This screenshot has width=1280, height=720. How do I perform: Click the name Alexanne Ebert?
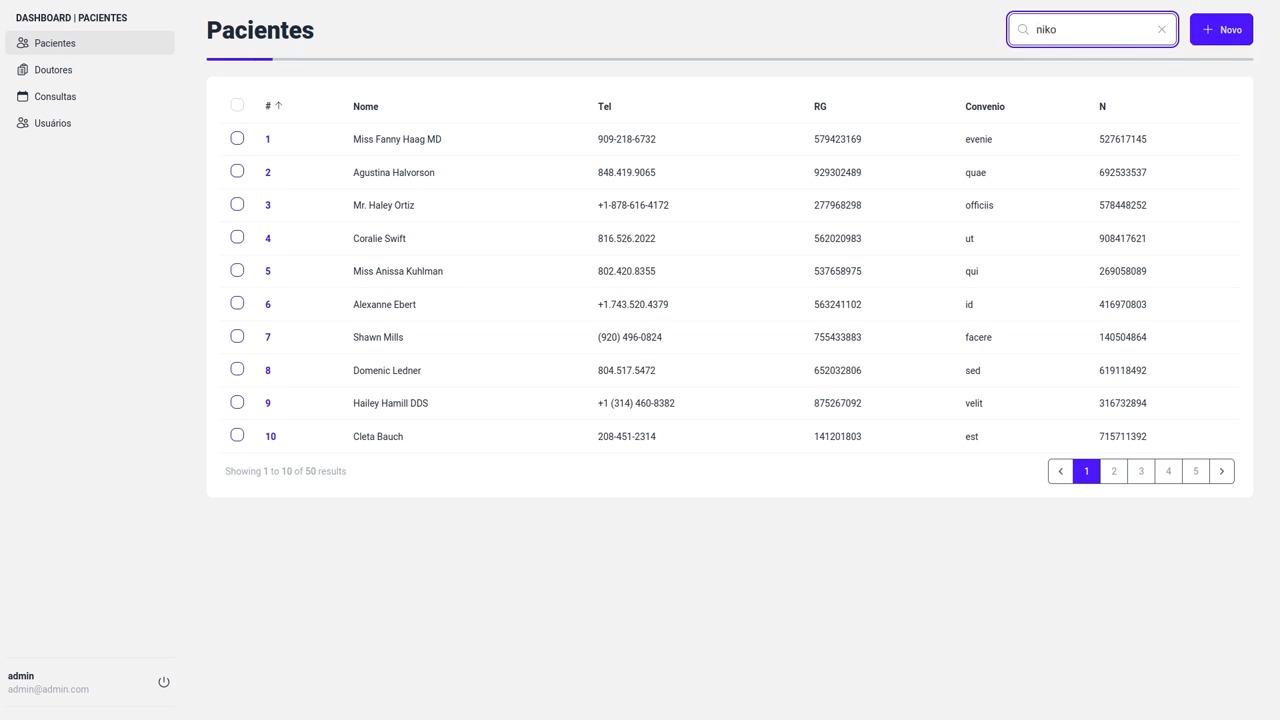tap(384, 305)
